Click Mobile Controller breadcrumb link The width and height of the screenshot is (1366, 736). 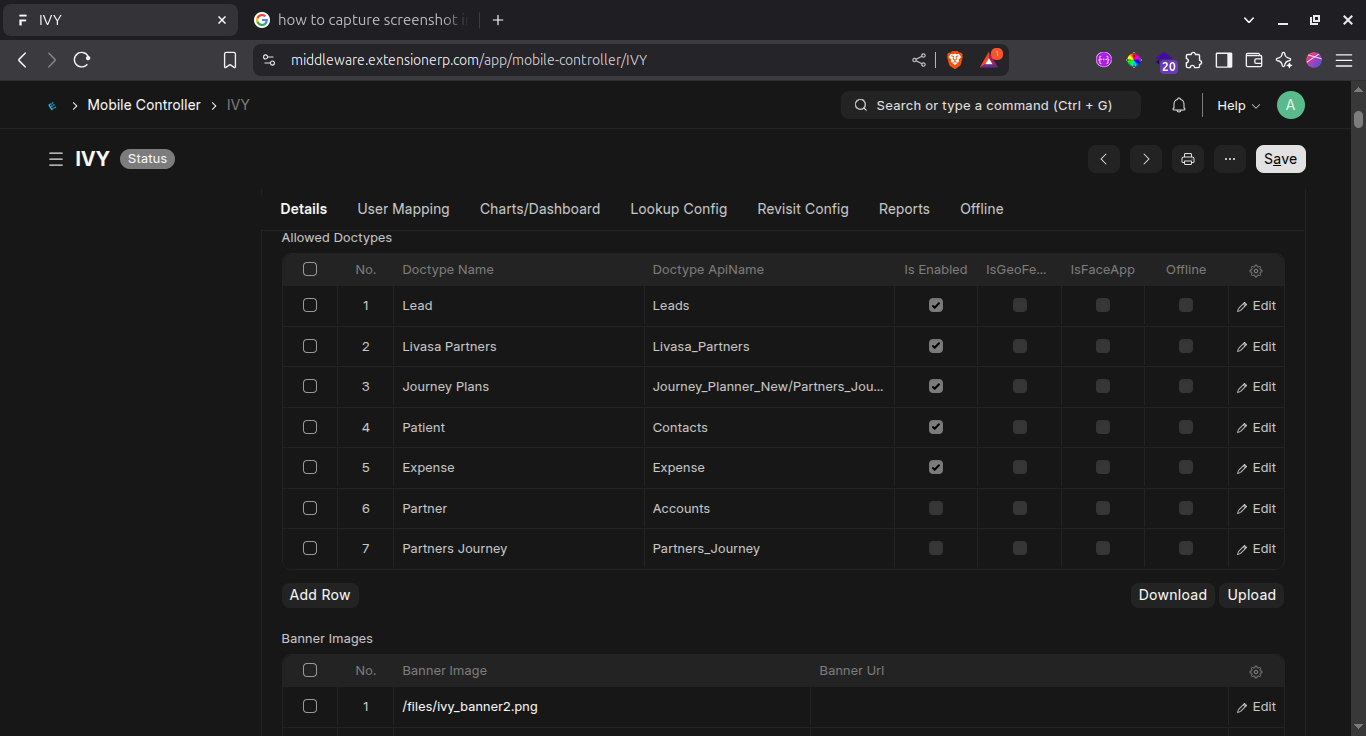coord(144,105)
